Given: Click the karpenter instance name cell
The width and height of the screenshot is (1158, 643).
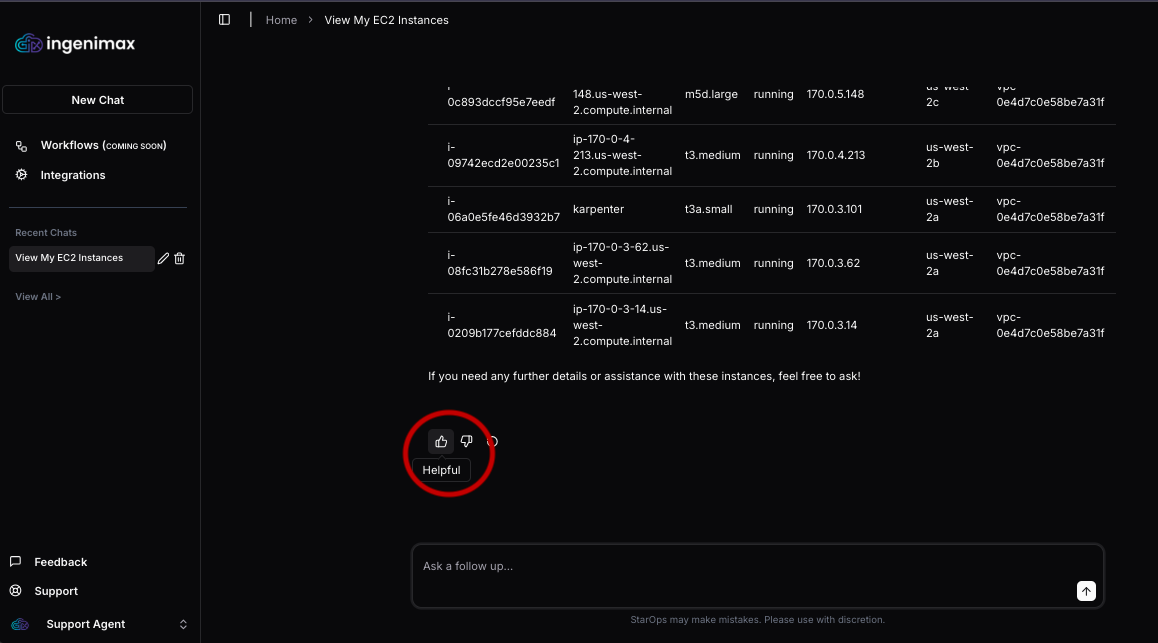Looking at the screenshot, I should point(598,210).
